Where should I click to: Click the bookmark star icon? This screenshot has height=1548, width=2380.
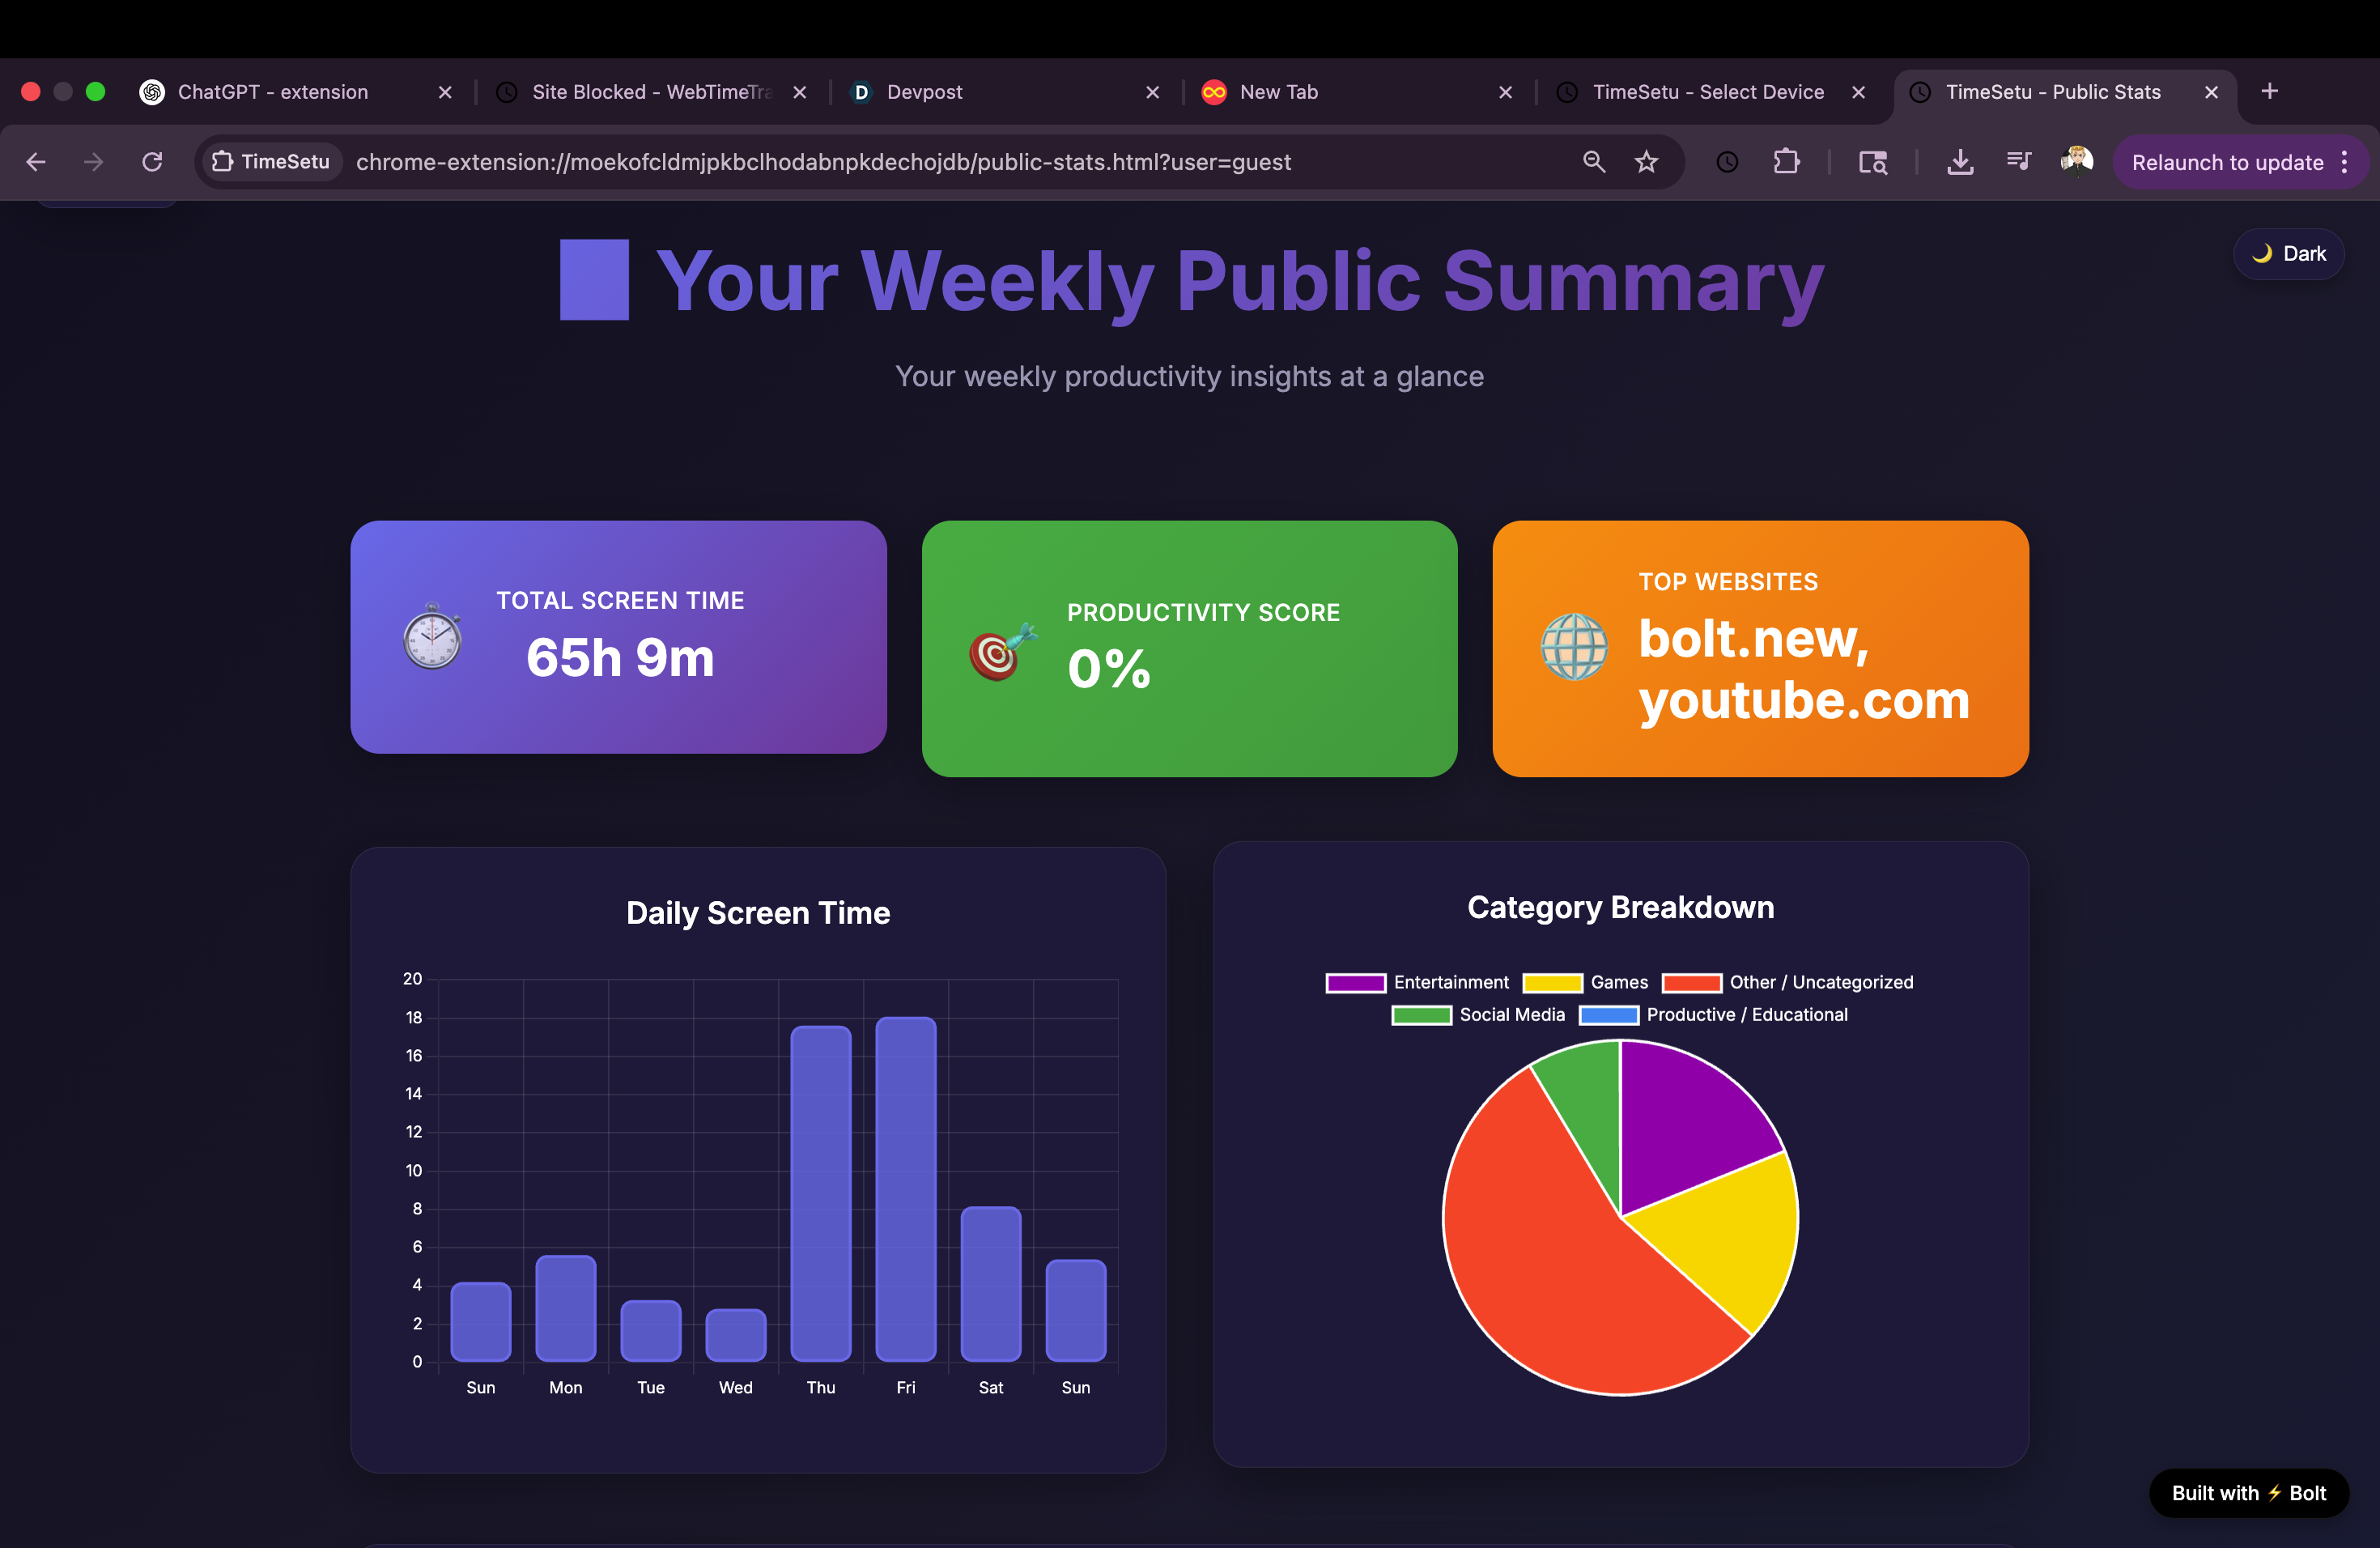click(1646, 162)
